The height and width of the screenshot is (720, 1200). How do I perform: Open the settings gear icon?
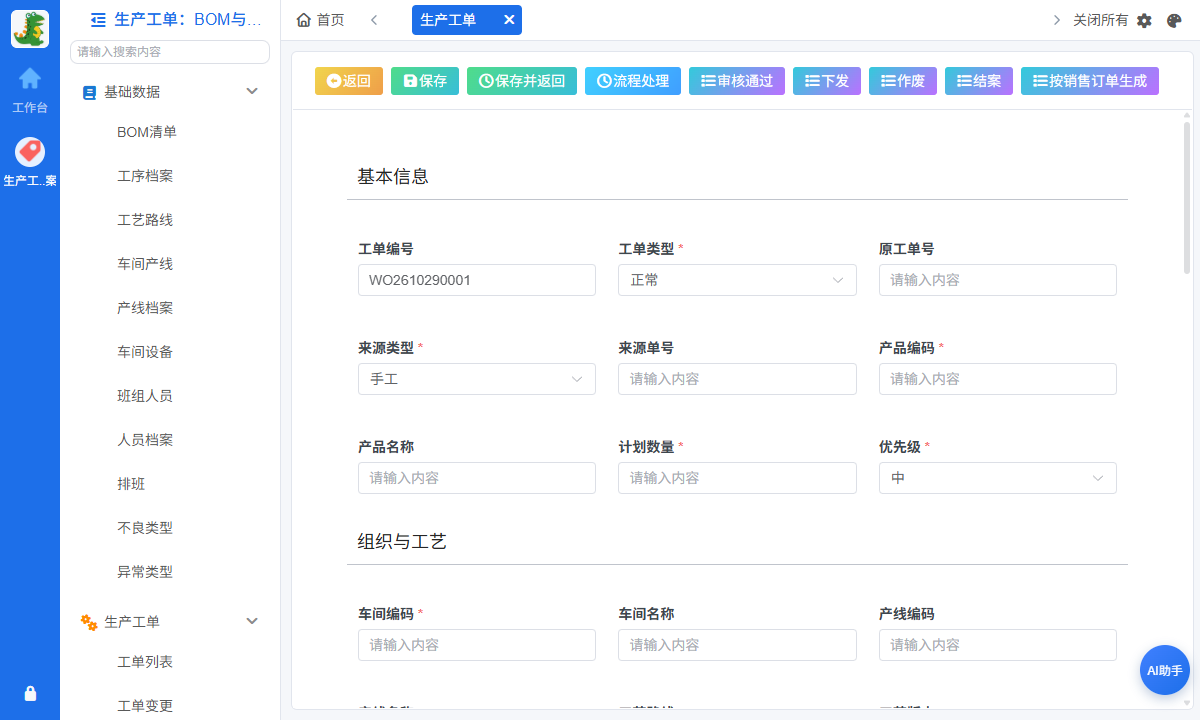[x=1145, y=20]
